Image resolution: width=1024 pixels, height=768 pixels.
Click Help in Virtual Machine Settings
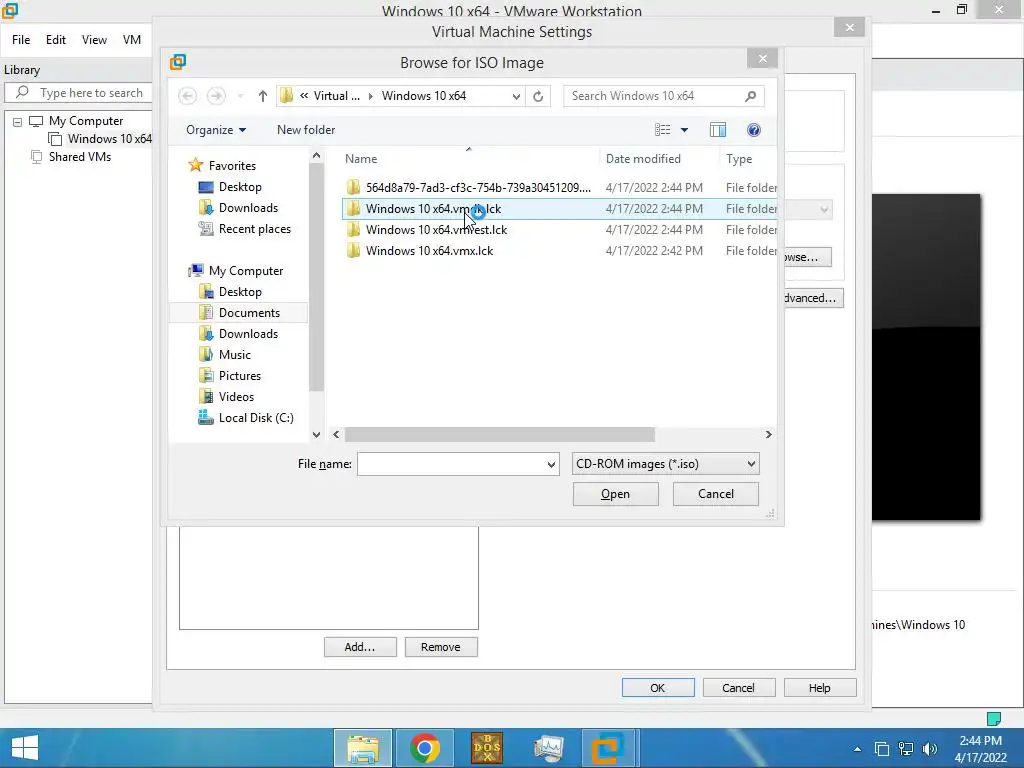click(820, 688)
